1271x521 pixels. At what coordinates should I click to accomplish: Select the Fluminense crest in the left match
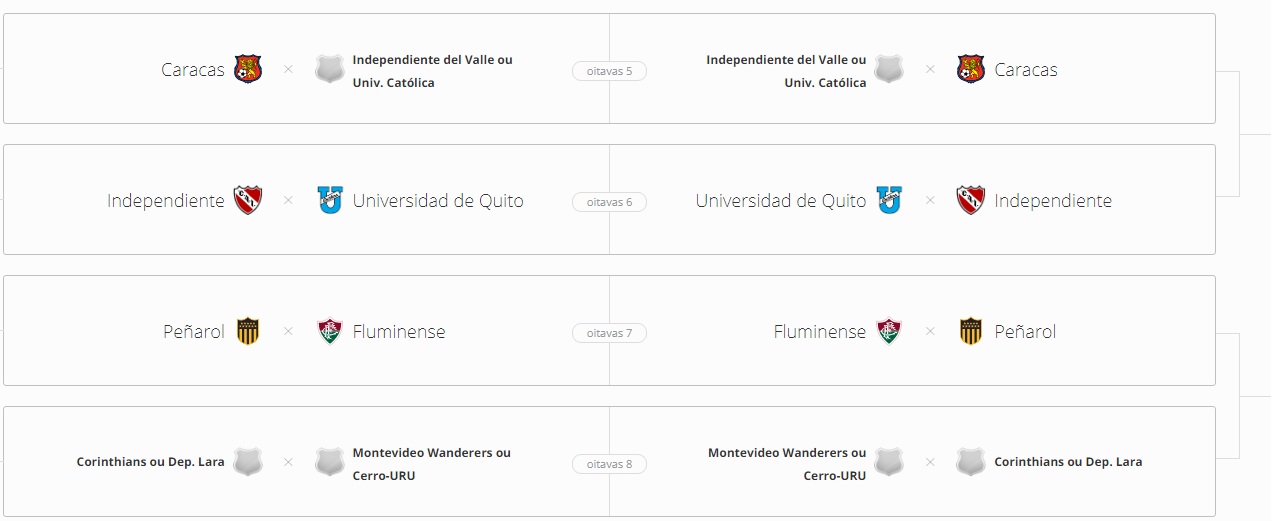click(x=330, y=331)
